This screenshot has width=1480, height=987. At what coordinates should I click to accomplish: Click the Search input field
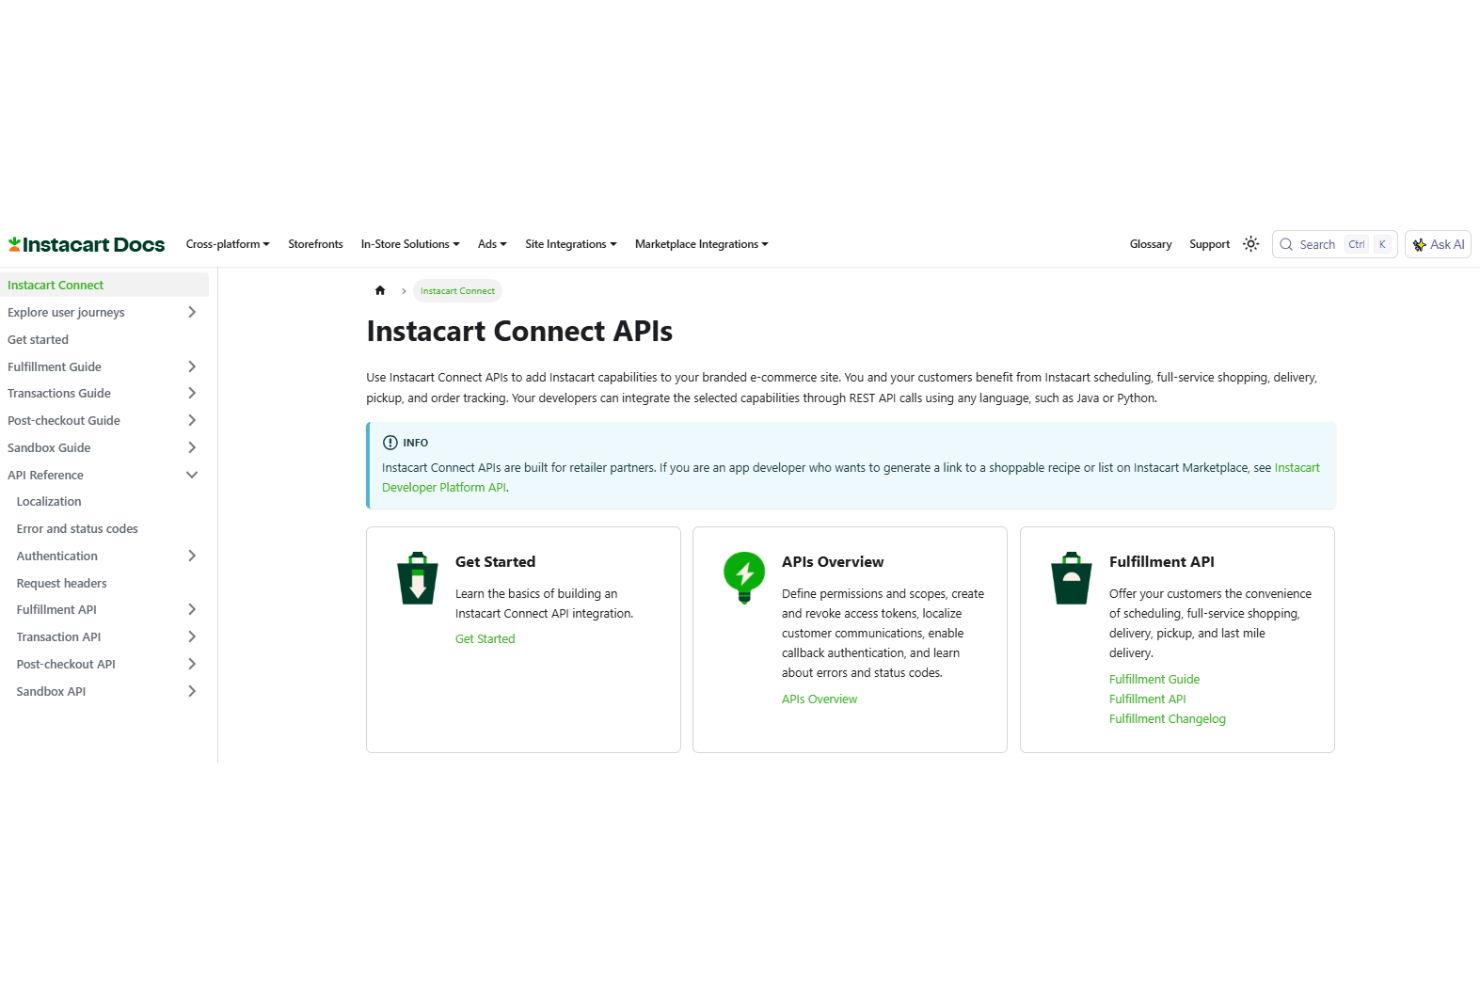click(1334, 244)
